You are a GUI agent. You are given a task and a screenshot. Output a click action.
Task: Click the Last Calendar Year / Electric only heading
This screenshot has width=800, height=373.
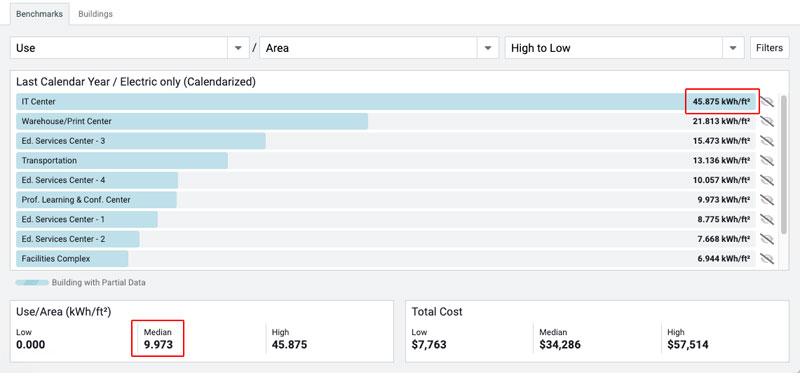(x=136, y=82)
